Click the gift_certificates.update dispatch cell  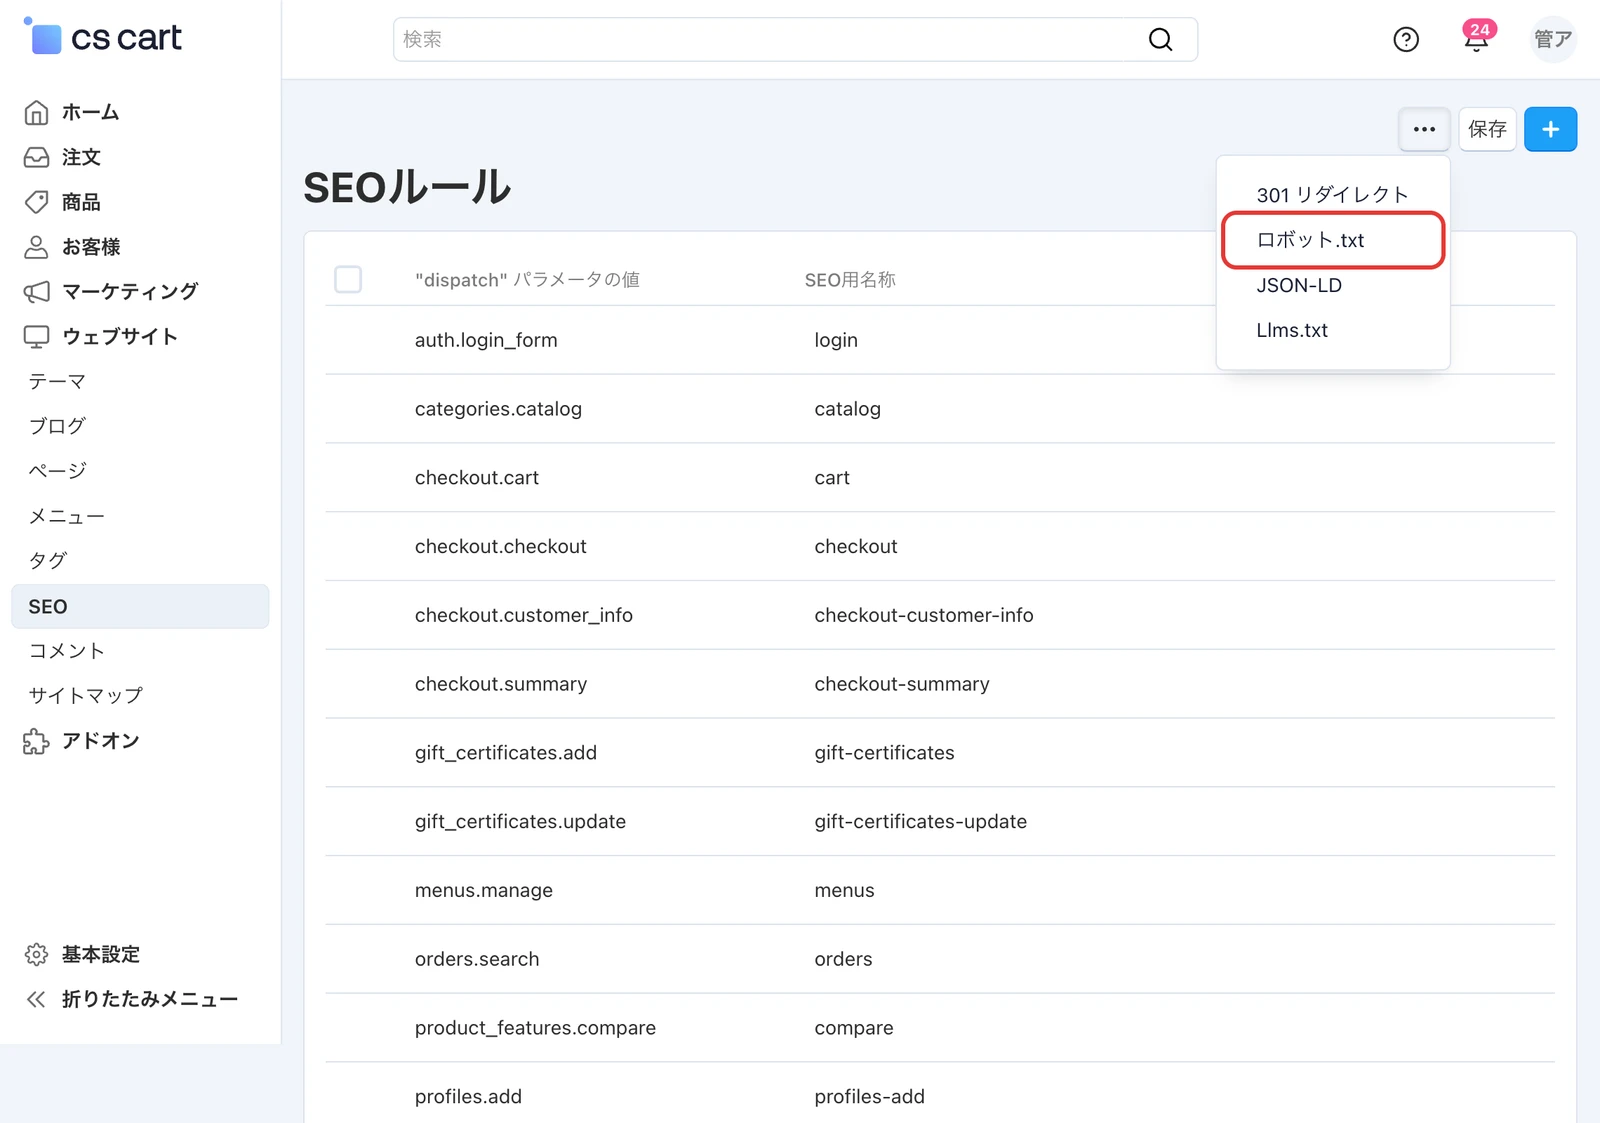(x=520, y=821)
